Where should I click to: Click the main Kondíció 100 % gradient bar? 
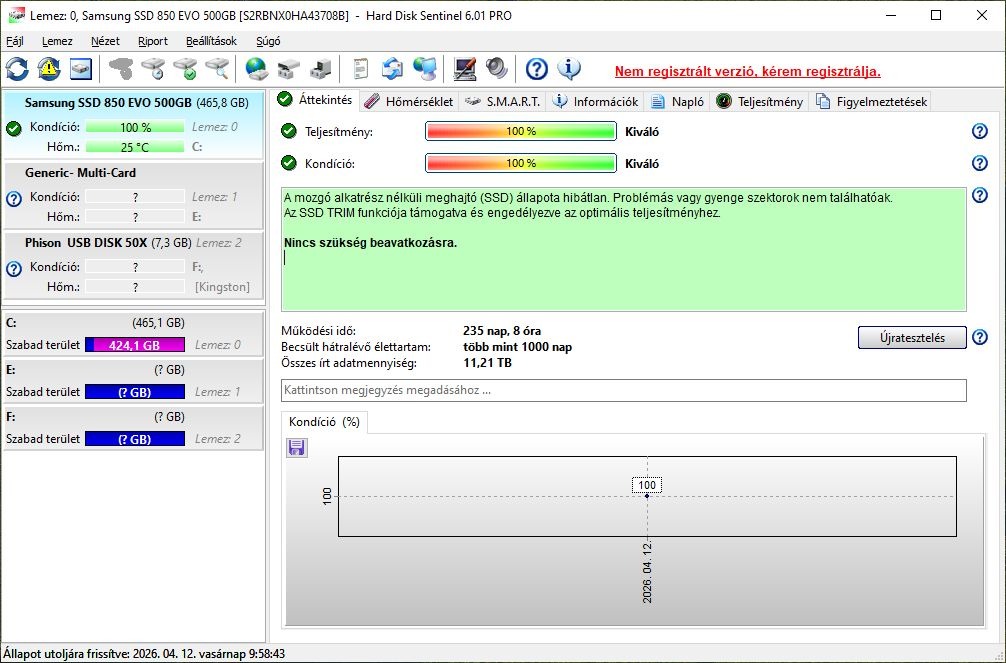click(520, 163)
